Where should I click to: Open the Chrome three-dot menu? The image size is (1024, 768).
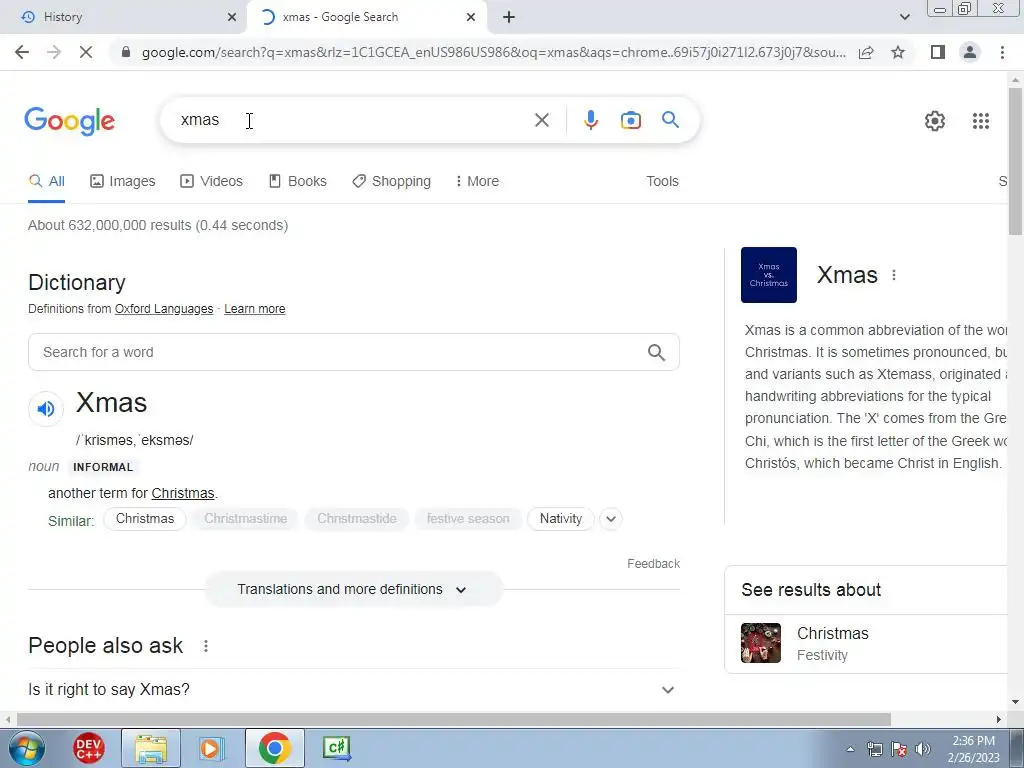pyautogui.click(x=1002, y=52)
